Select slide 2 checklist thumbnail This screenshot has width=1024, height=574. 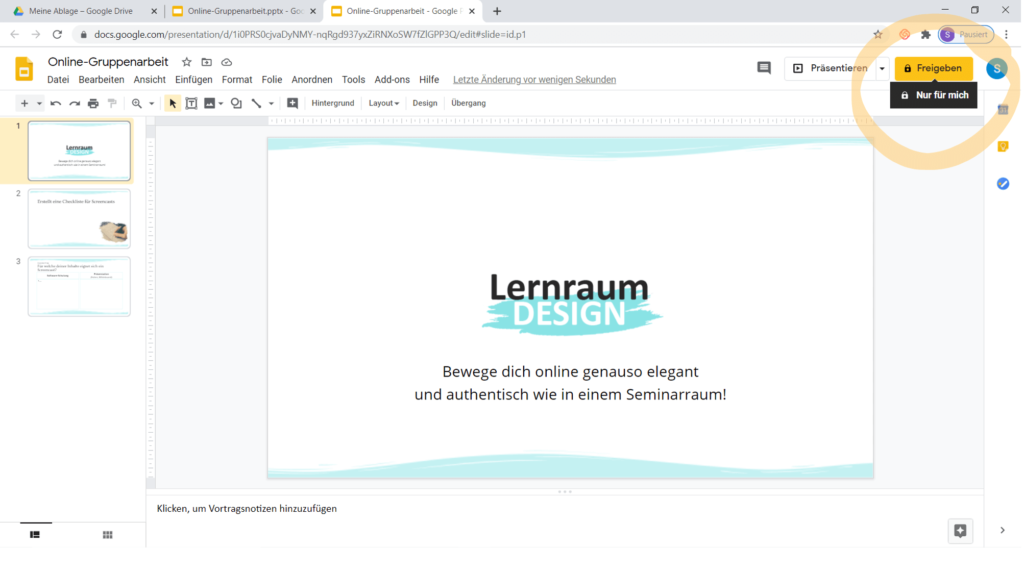[79, 219]
